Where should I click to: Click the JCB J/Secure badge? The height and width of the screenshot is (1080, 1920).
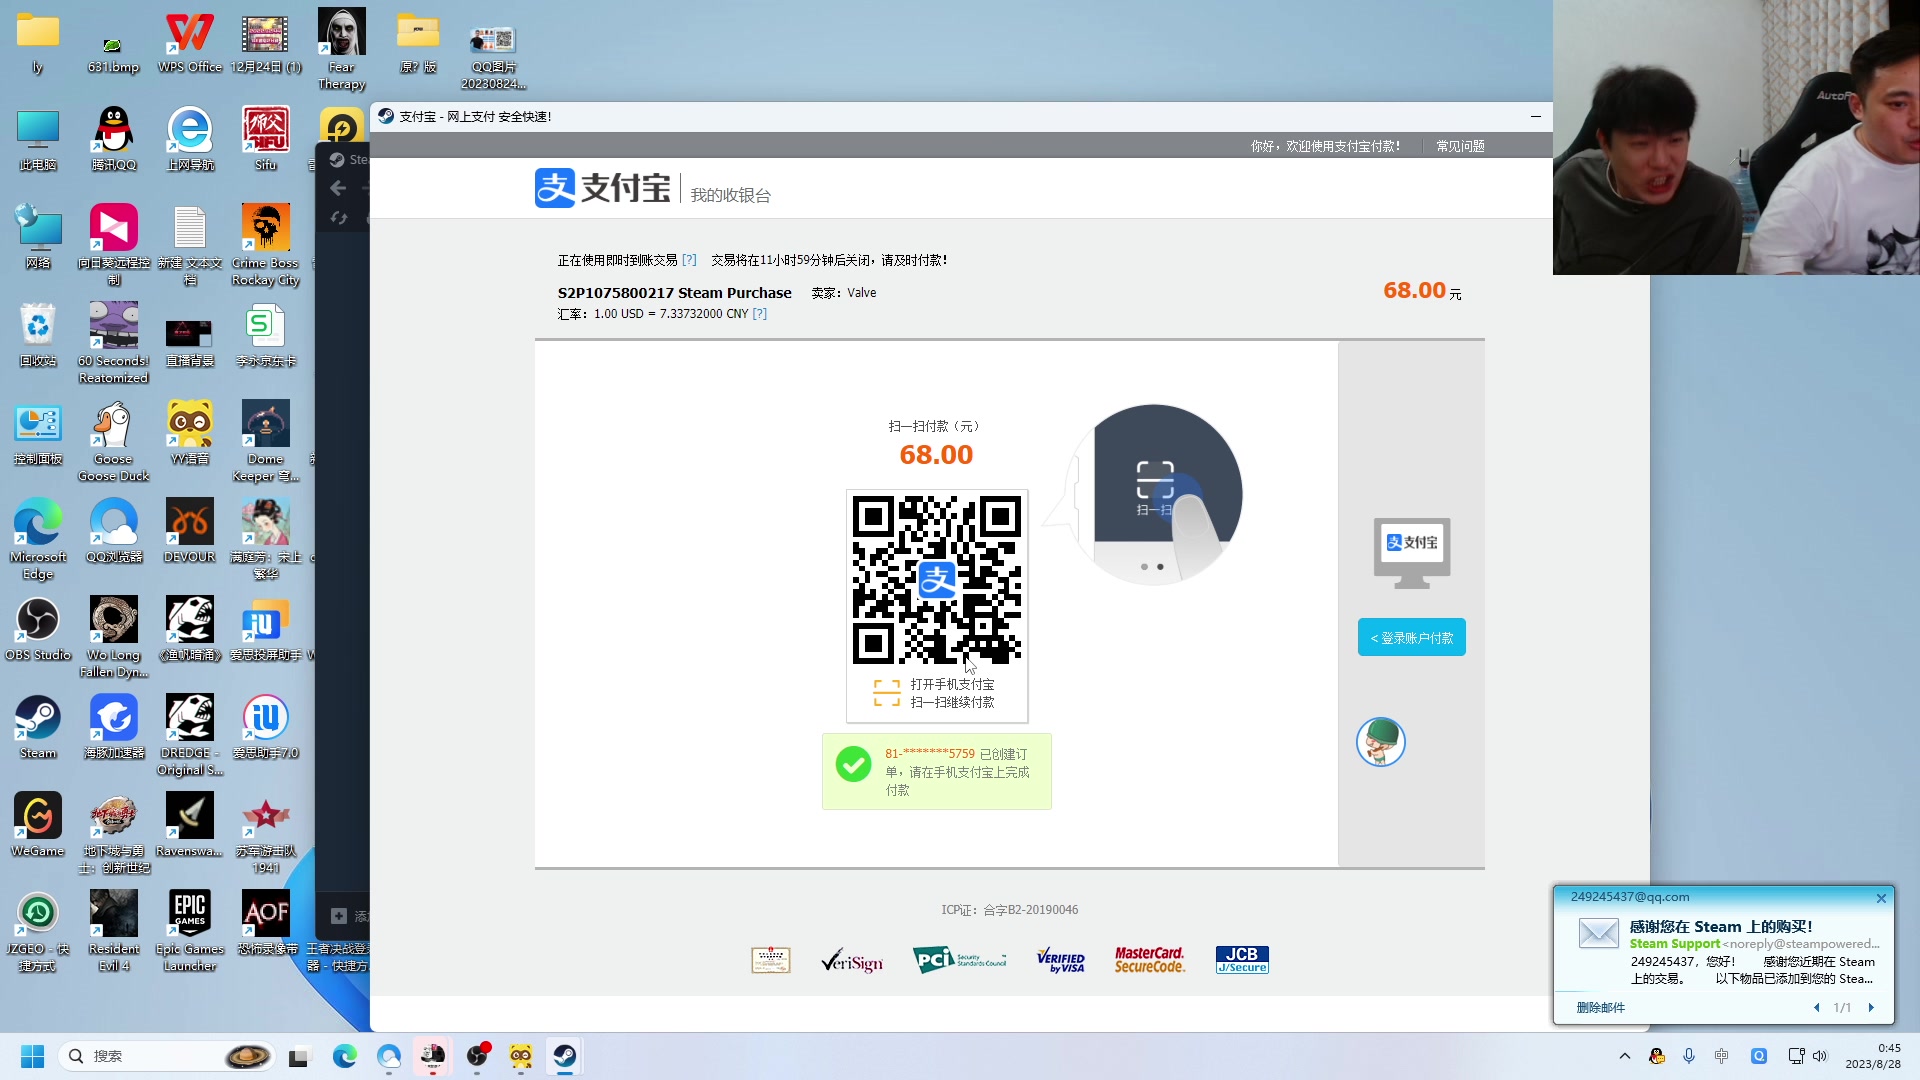pos(1242,960)
